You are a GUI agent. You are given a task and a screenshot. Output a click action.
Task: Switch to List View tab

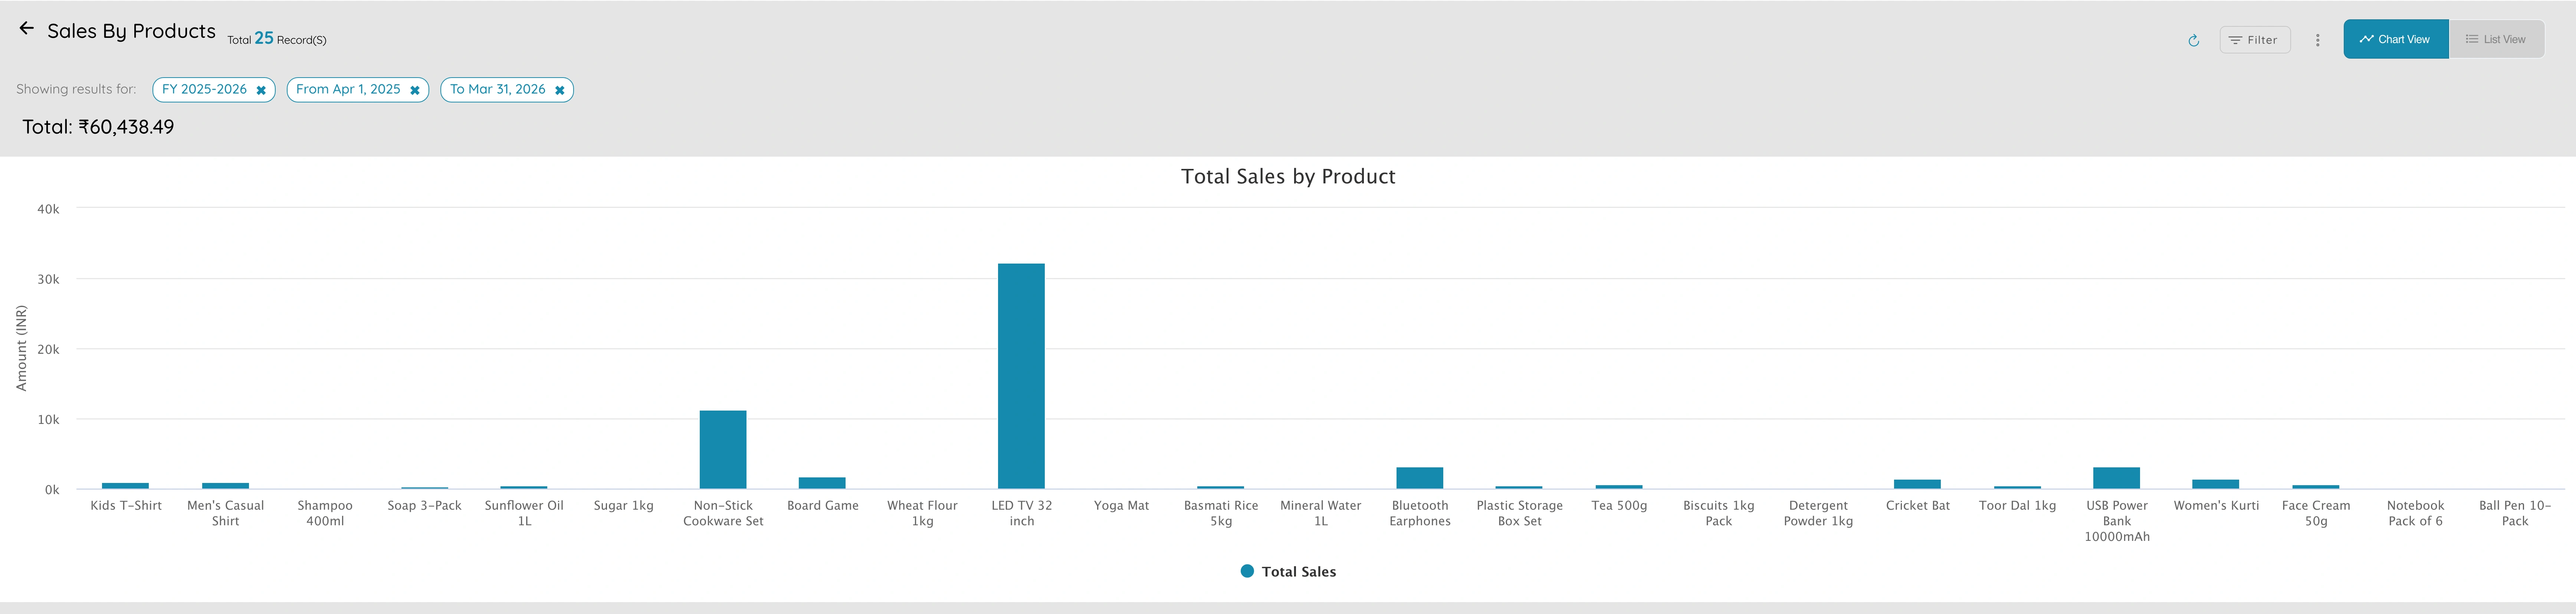[x=2496, y=39]
